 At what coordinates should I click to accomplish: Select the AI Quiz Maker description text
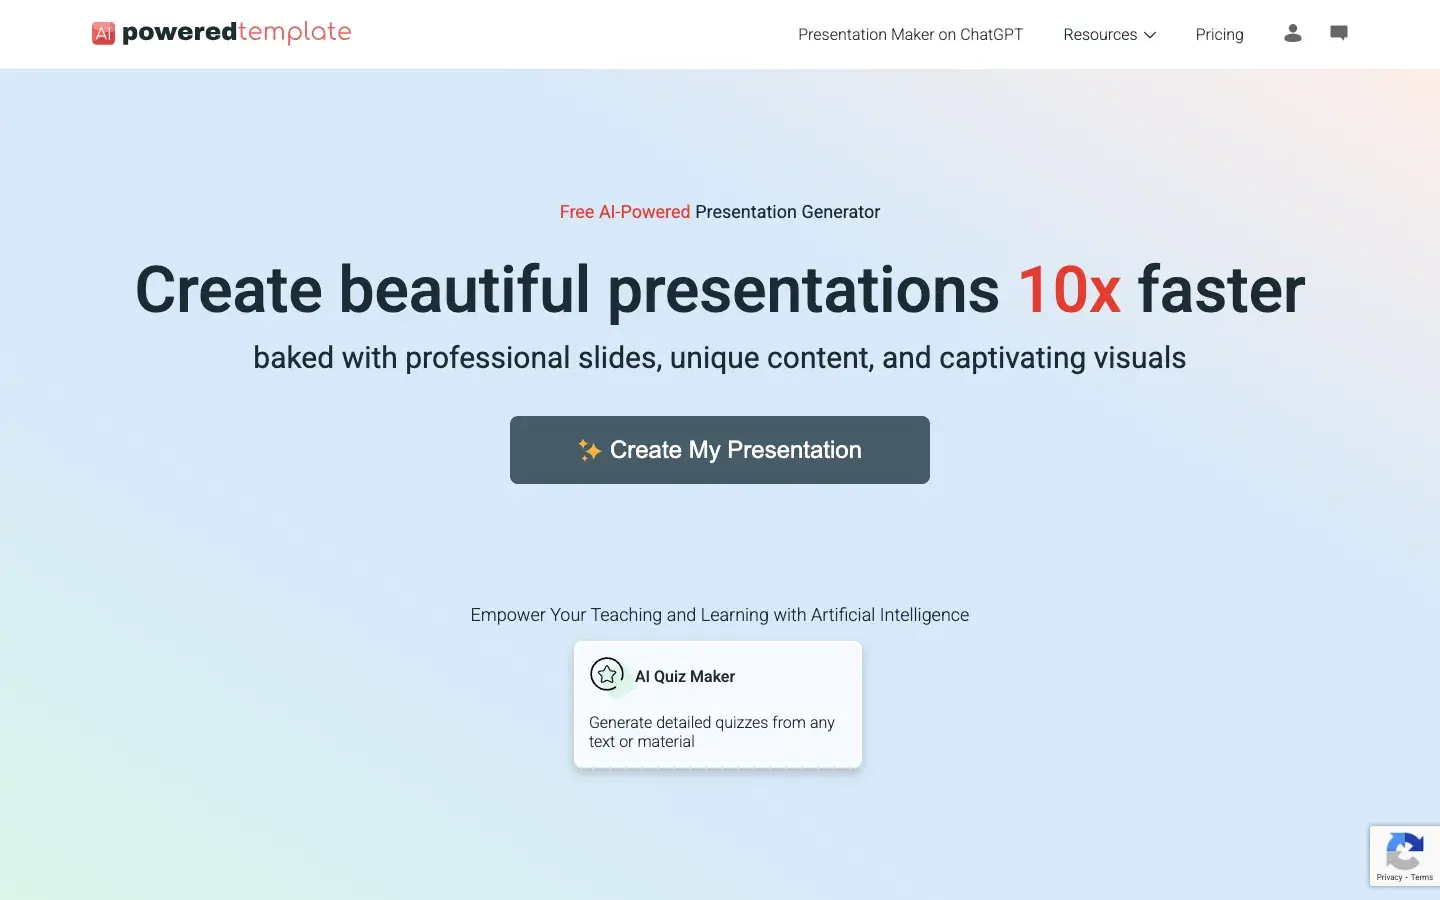point(711,732)
